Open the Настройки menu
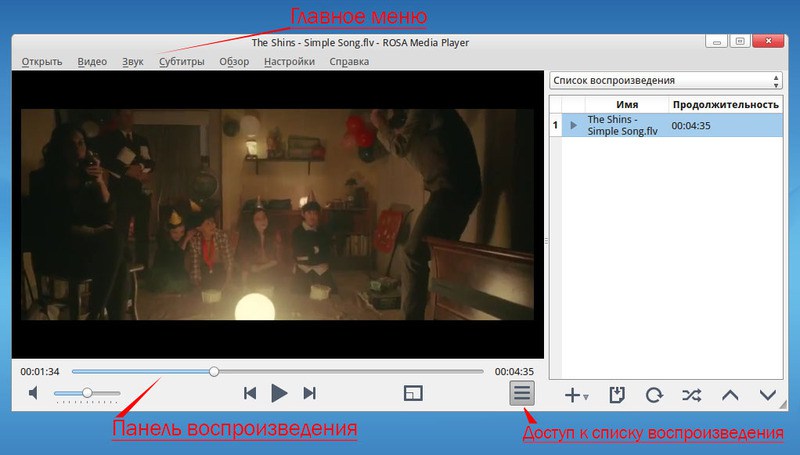The width and height of the screenshot is (800, 455). pos(289,62)
